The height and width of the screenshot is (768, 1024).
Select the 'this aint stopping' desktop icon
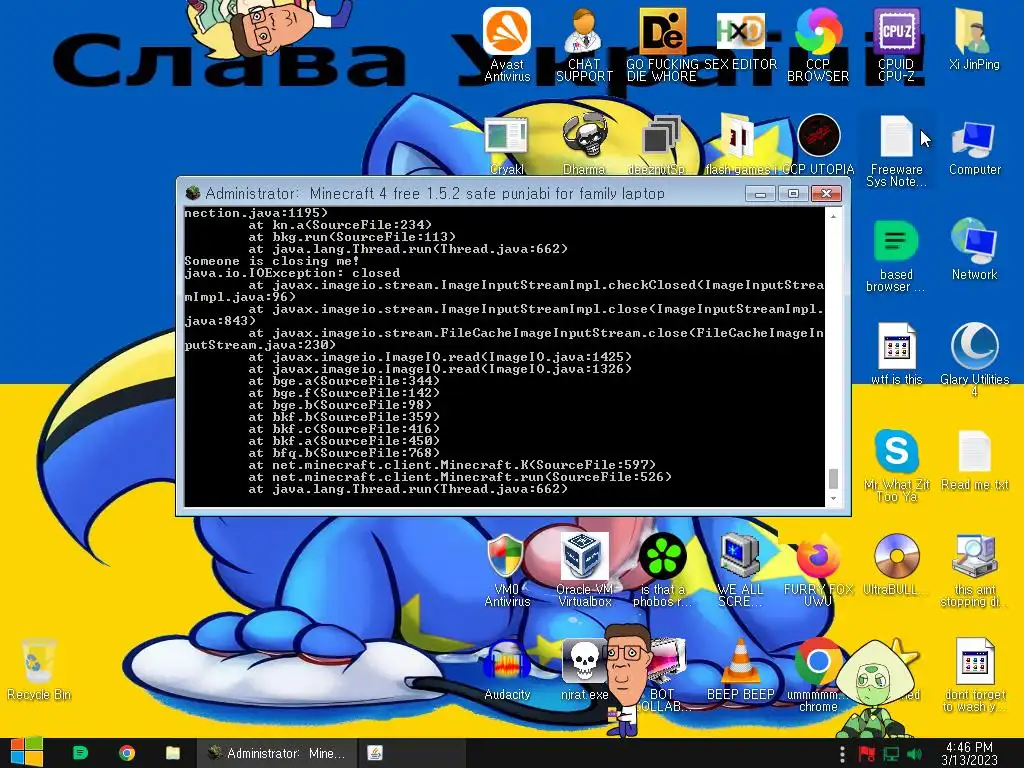pos(974,569)
